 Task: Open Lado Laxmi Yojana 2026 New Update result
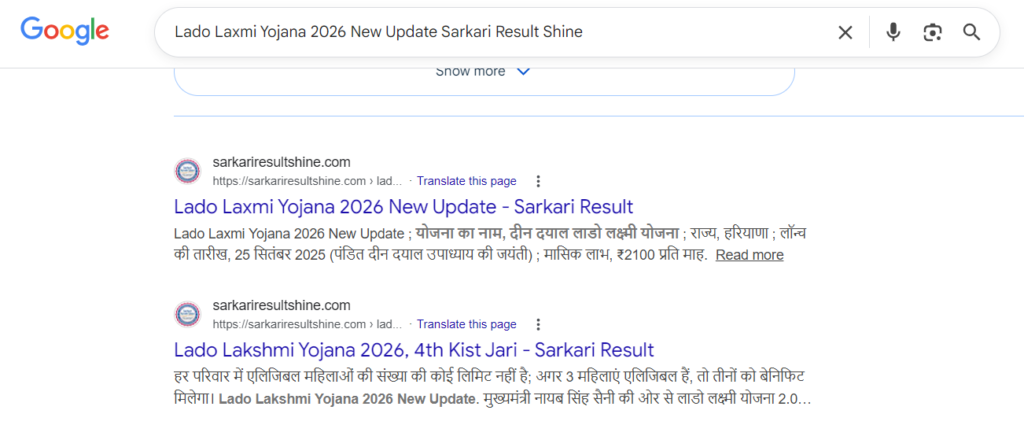tap(403, 207)
